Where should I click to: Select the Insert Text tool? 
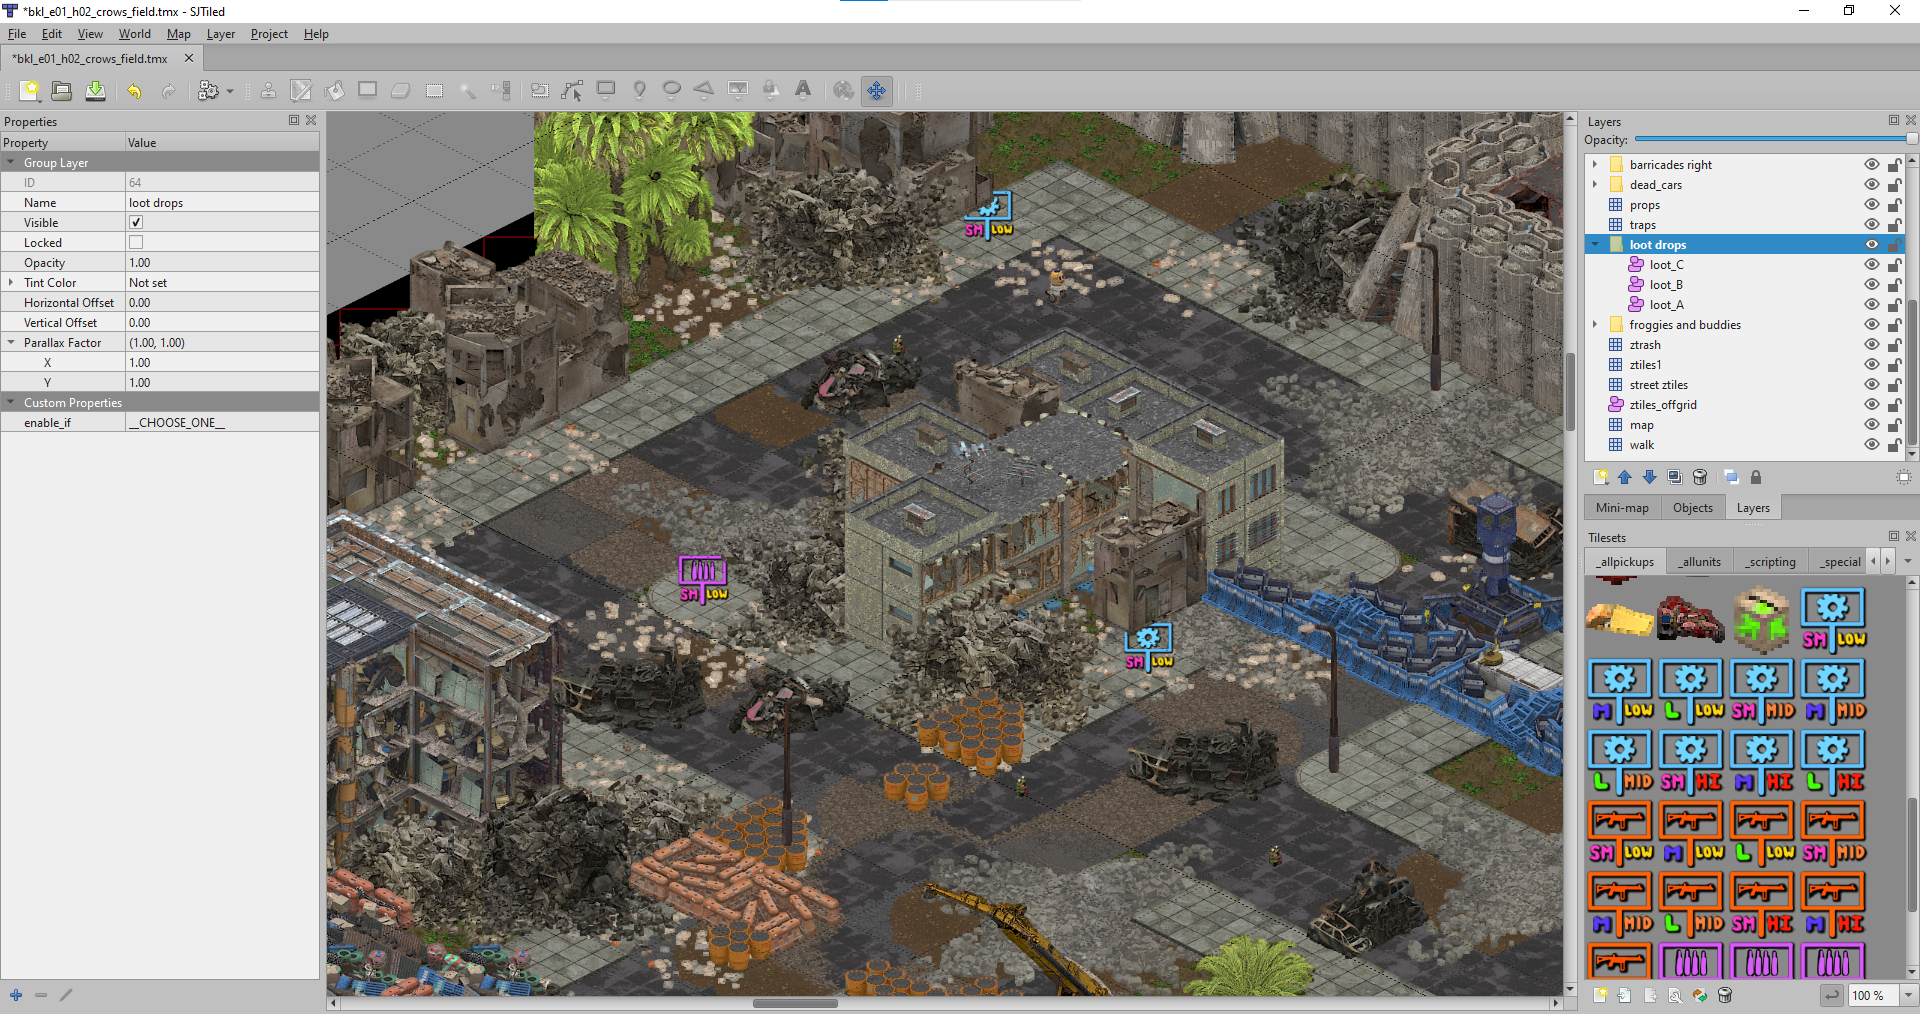(x=803, y=91)
